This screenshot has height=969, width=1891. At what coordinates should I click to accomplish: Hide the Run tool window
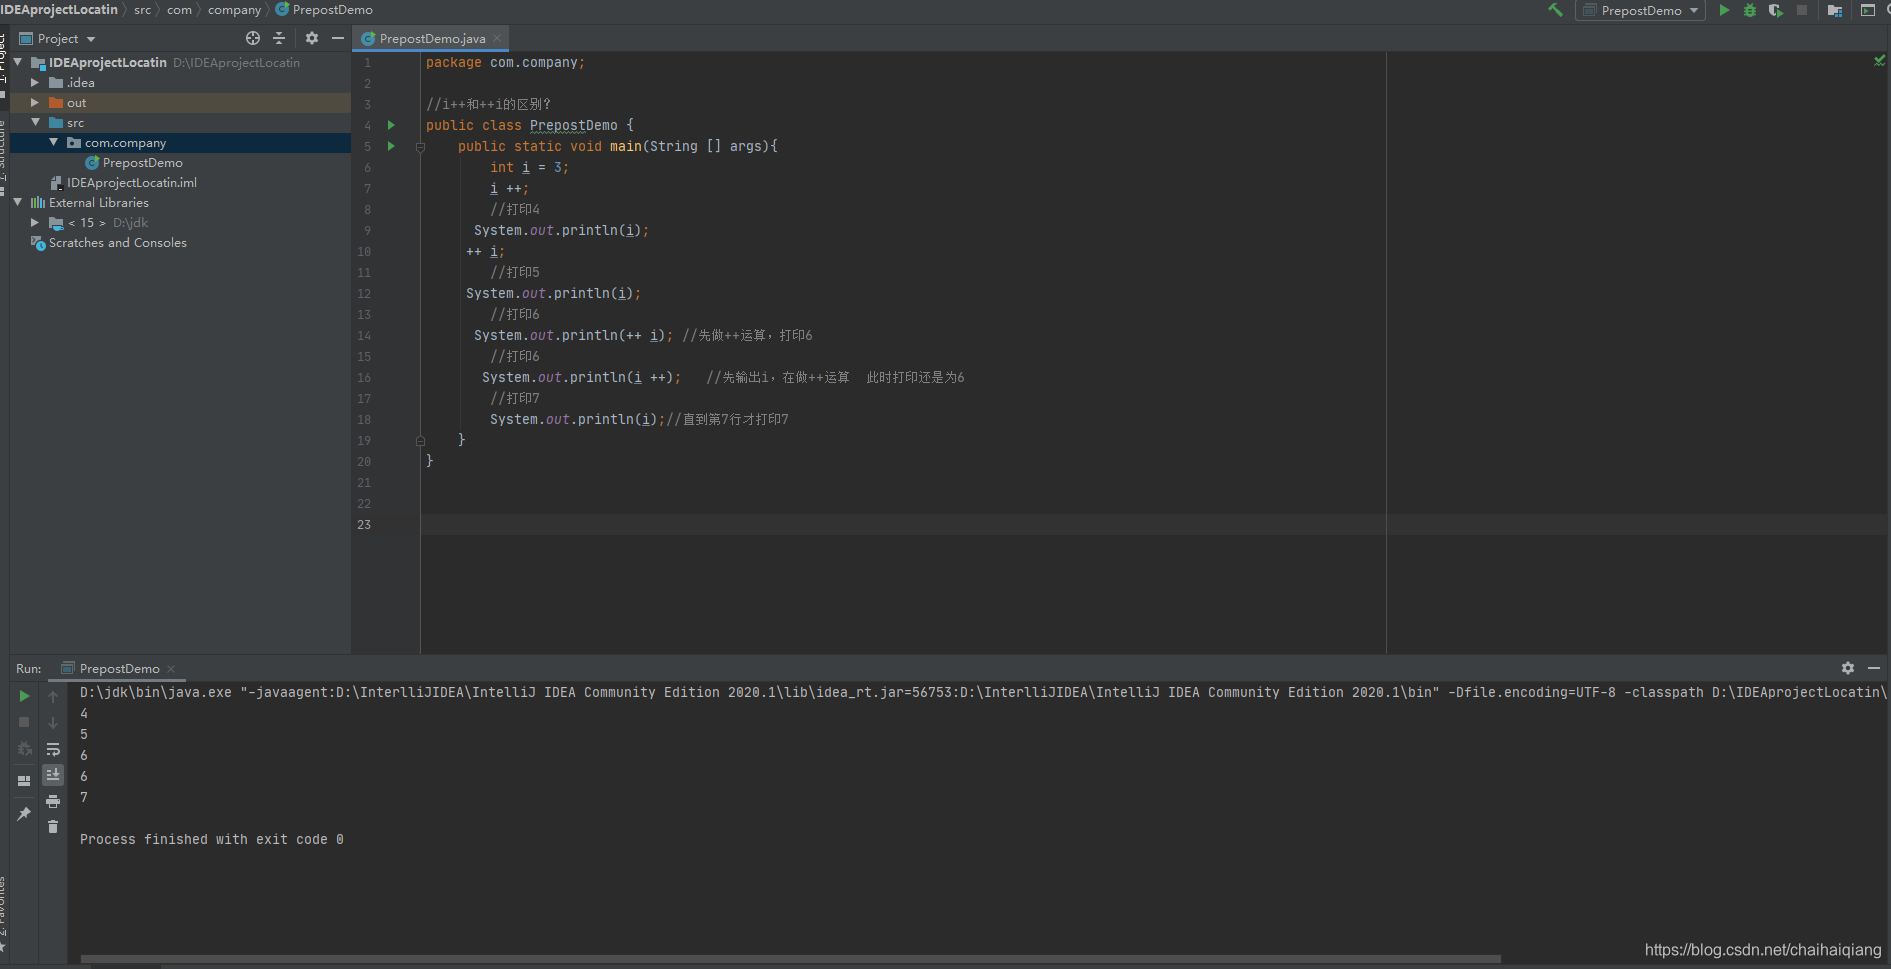pos(1874,668)
